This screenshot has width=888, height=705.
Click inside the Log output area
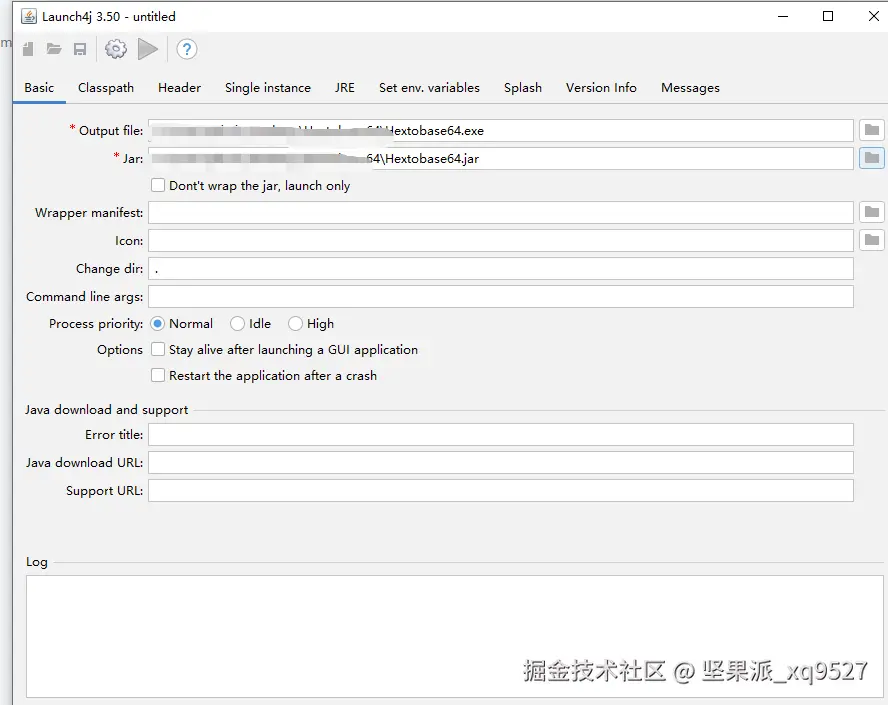pyautogui.click(x=455, y=636)
